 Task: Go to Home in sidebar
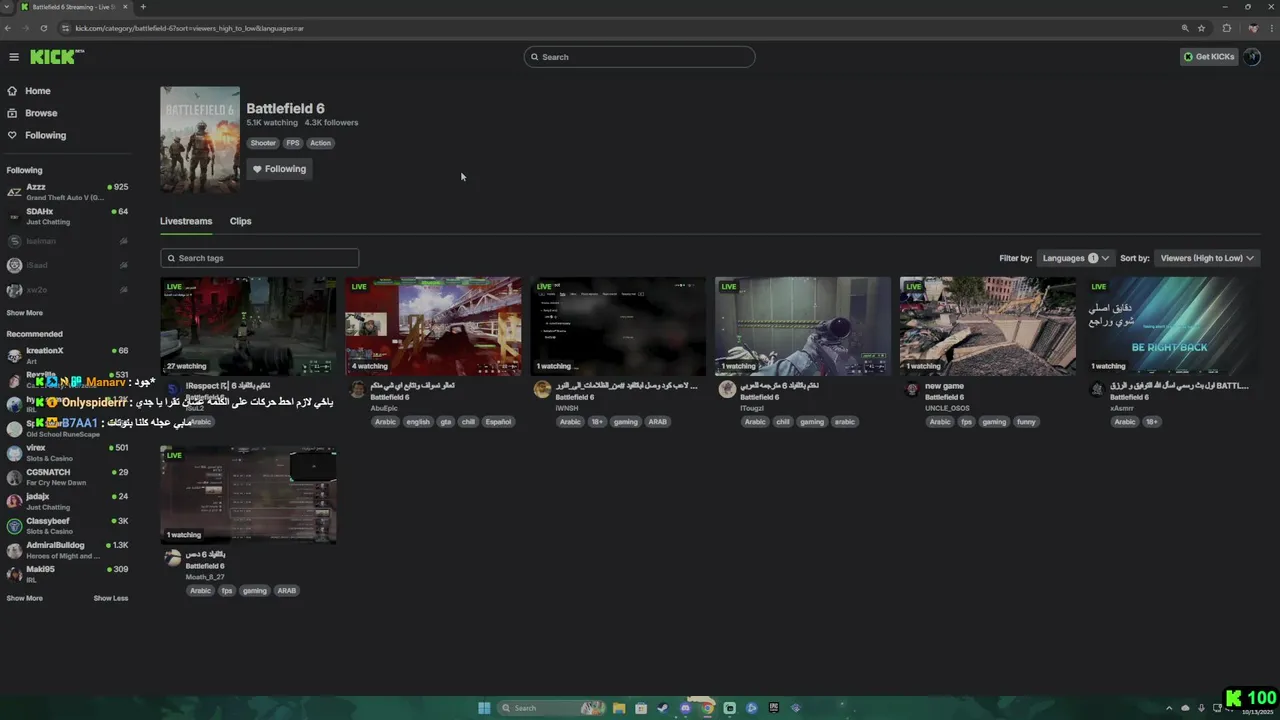38,91
